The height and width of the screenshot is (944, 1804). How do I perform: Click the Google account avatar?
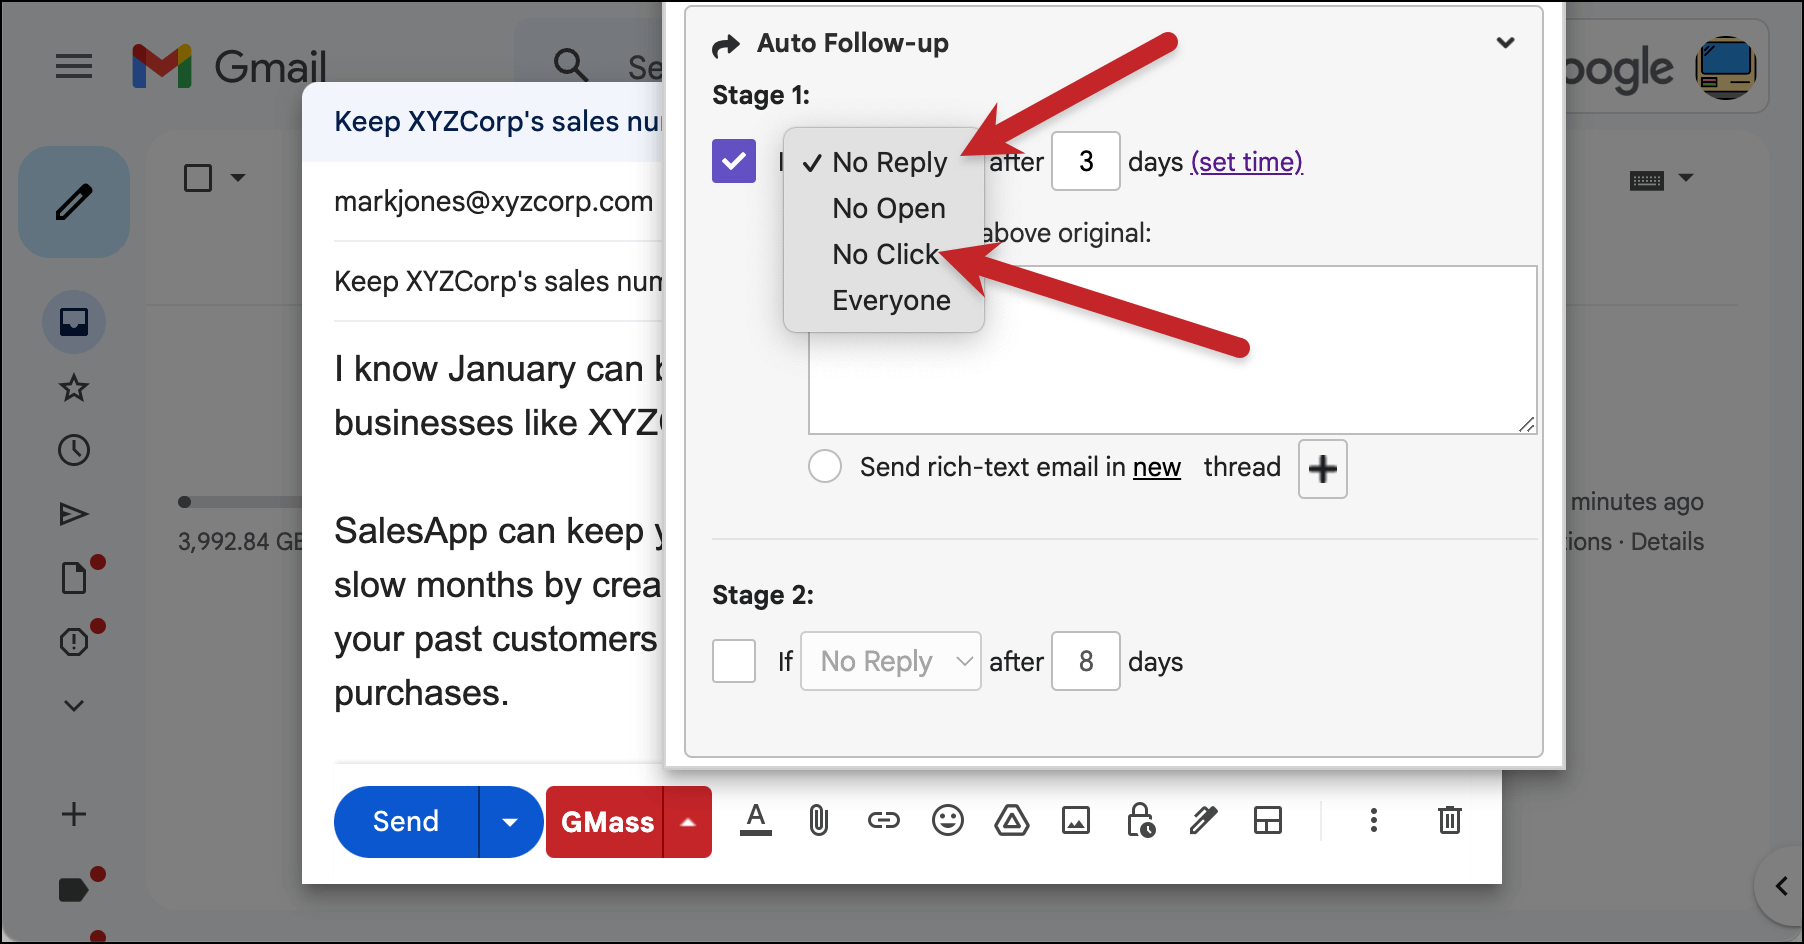coord(1726,67)
